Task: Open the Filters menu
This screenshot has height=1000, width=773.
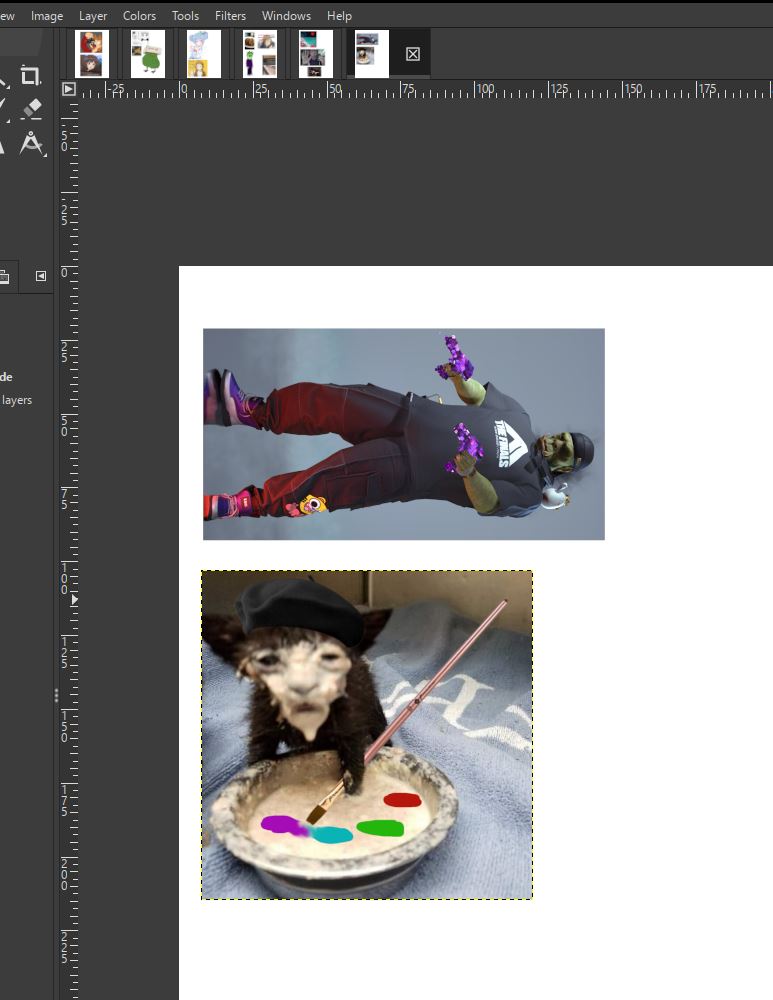Action: [230, 16]
